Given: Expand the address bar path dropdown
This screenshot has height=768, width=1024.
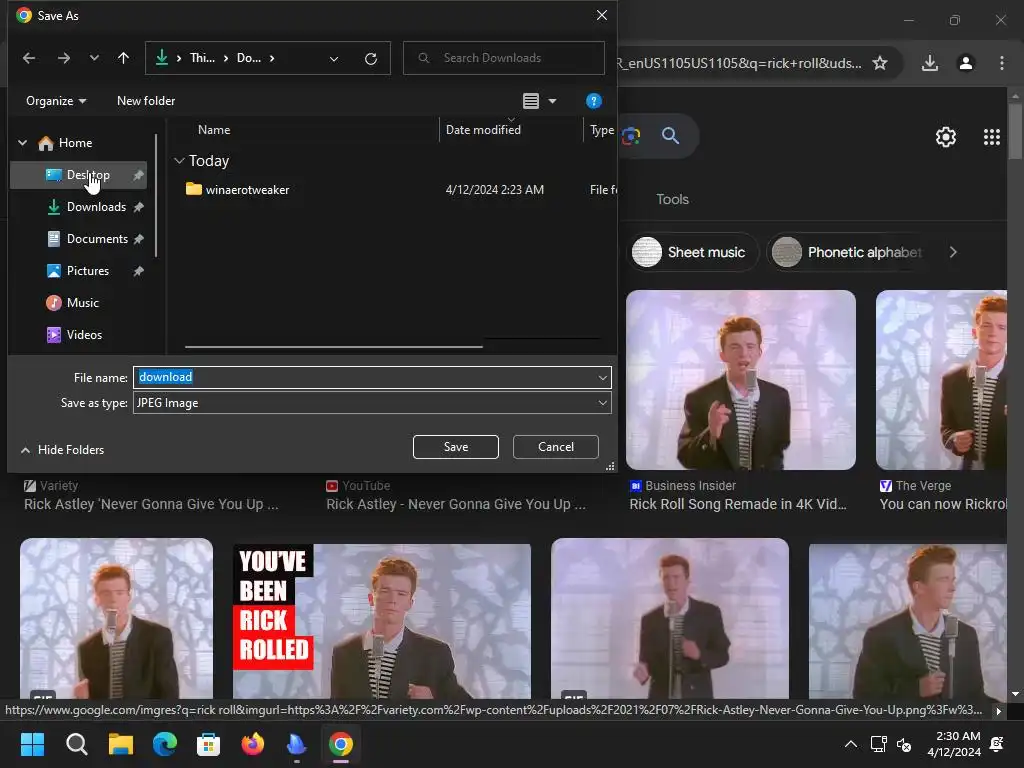Looking at the screenshot, I should point(334,59).
